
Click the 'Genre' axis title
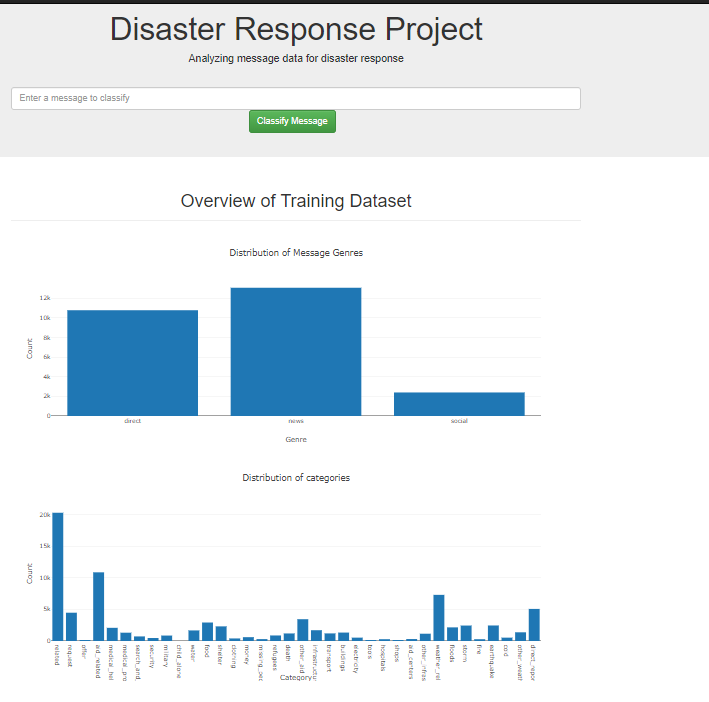pos(296,439)
